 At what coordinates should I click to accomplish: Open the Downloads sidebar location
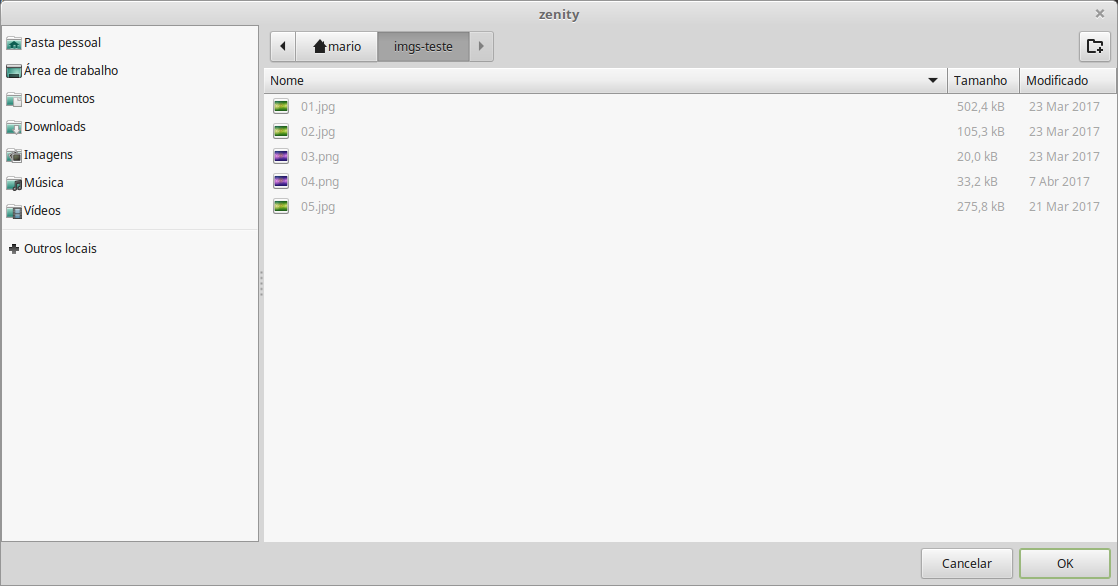(54, 127)
